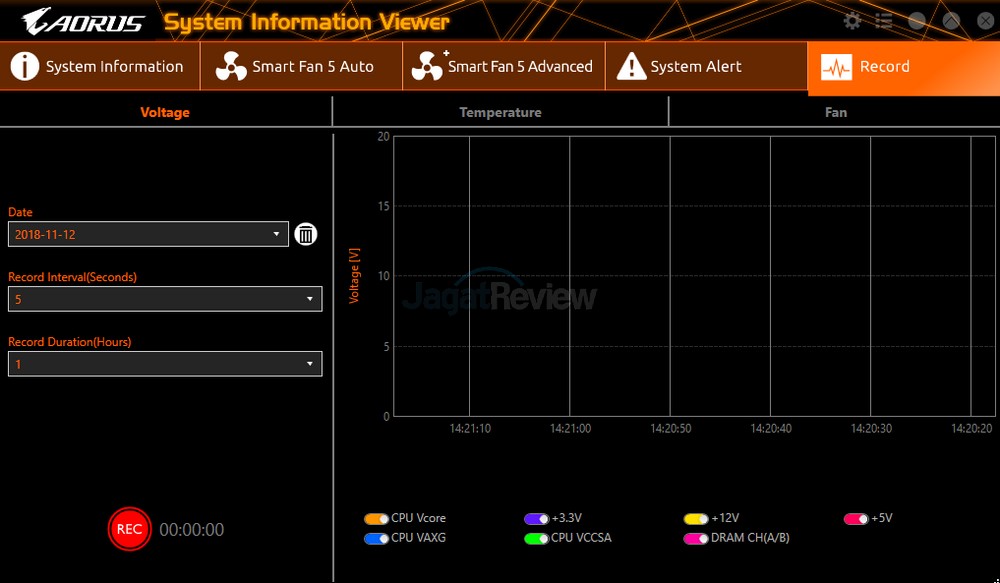Expand the Record Duration(Hours) dropdown
This screenshot has width=1000, height=583.
[165, 364]
